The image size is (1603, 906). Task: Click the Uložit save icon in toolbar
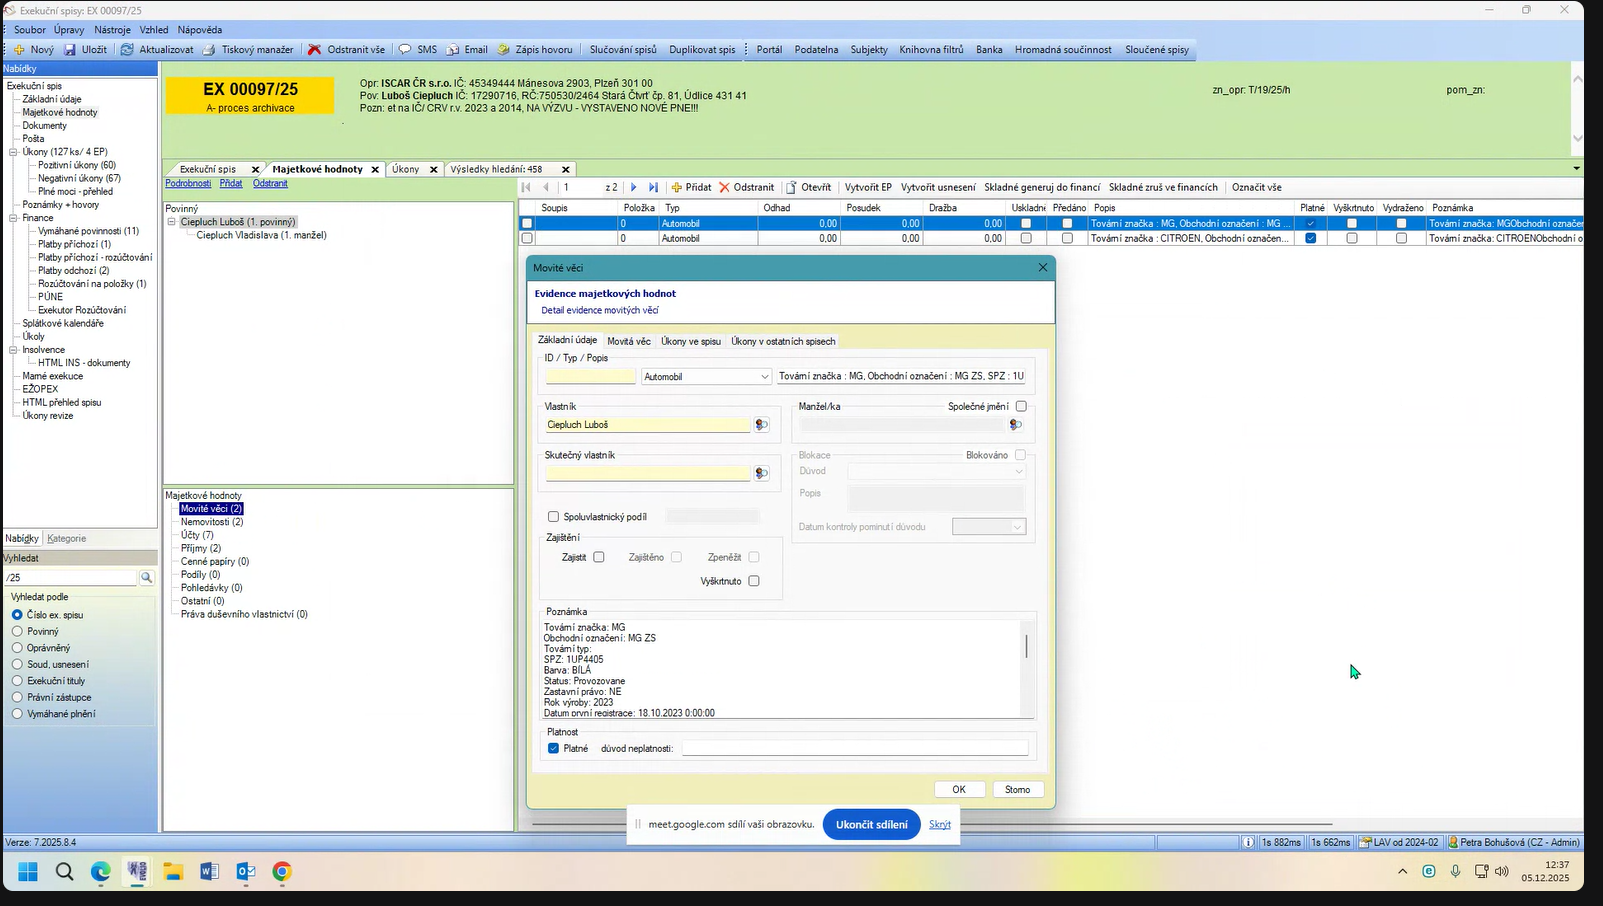(70, 50)
